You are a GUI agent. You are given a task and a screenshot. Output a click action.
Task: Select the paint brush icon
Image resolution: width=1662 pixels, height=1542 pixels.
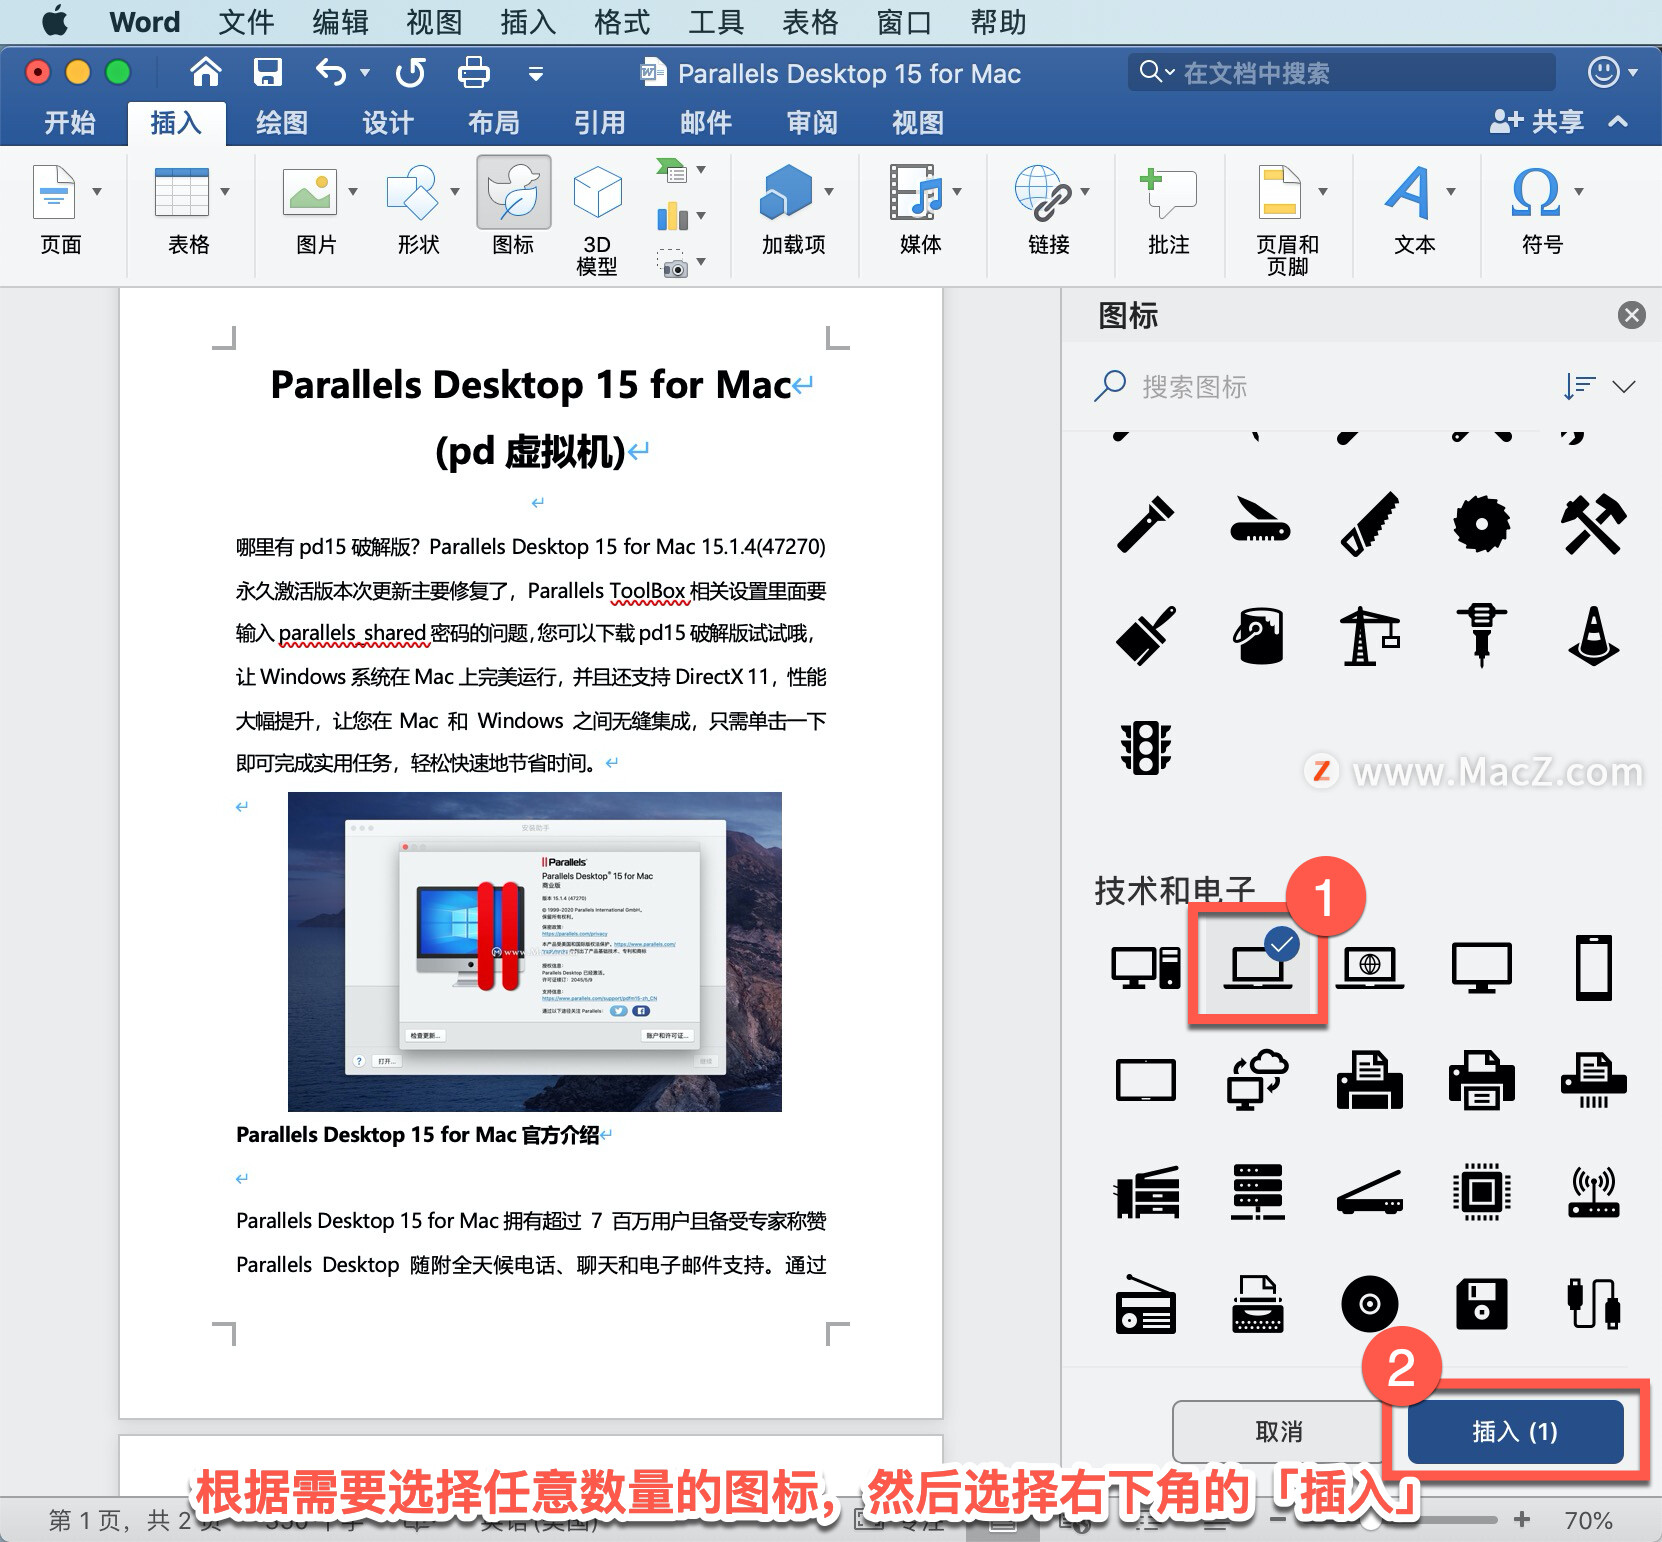[1146, 635]
